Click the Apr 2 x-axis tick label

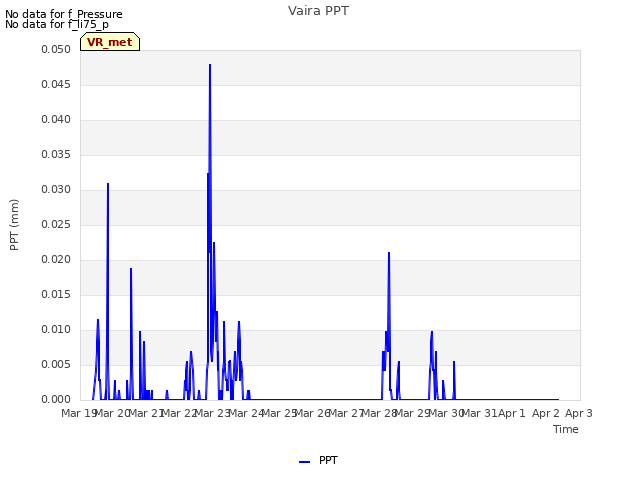coord(545,413)
